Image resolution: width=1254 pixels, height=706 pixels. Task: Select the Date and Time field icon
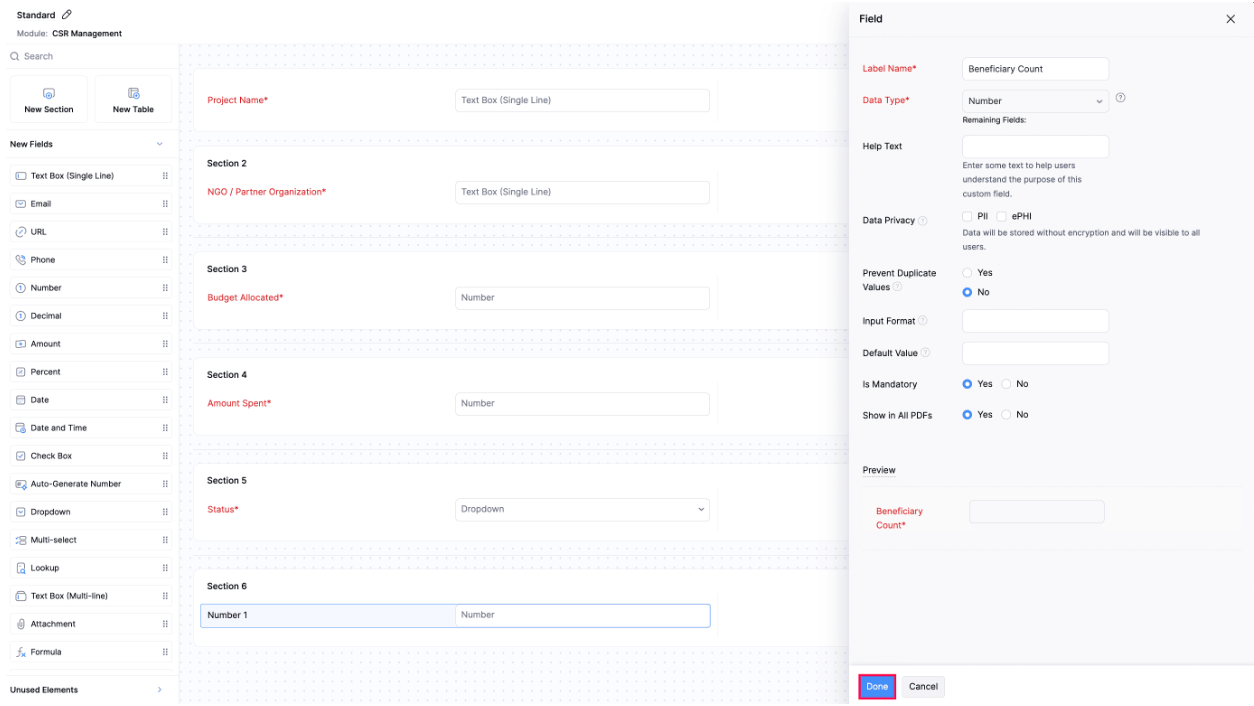pyautogui.click(x=22, y=427)
